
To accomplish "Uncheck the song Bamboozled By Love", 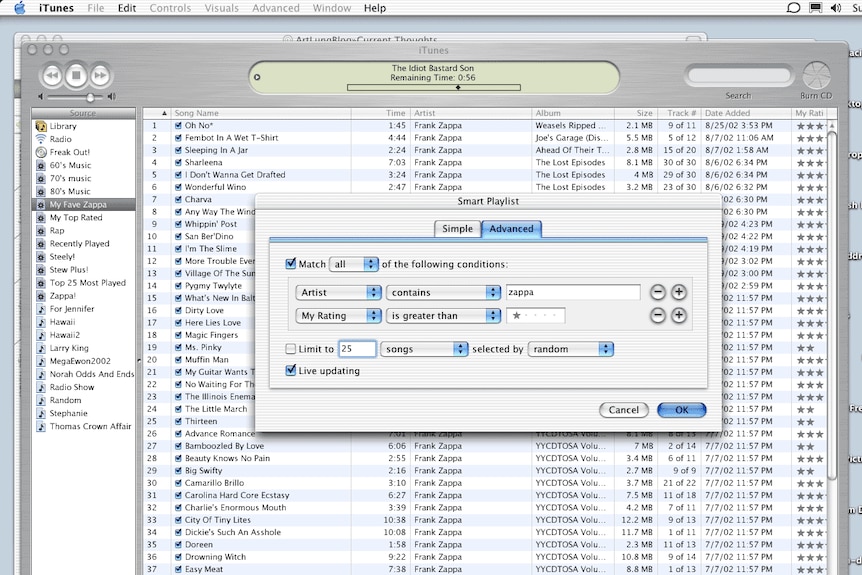I will [x=178, y=446].
